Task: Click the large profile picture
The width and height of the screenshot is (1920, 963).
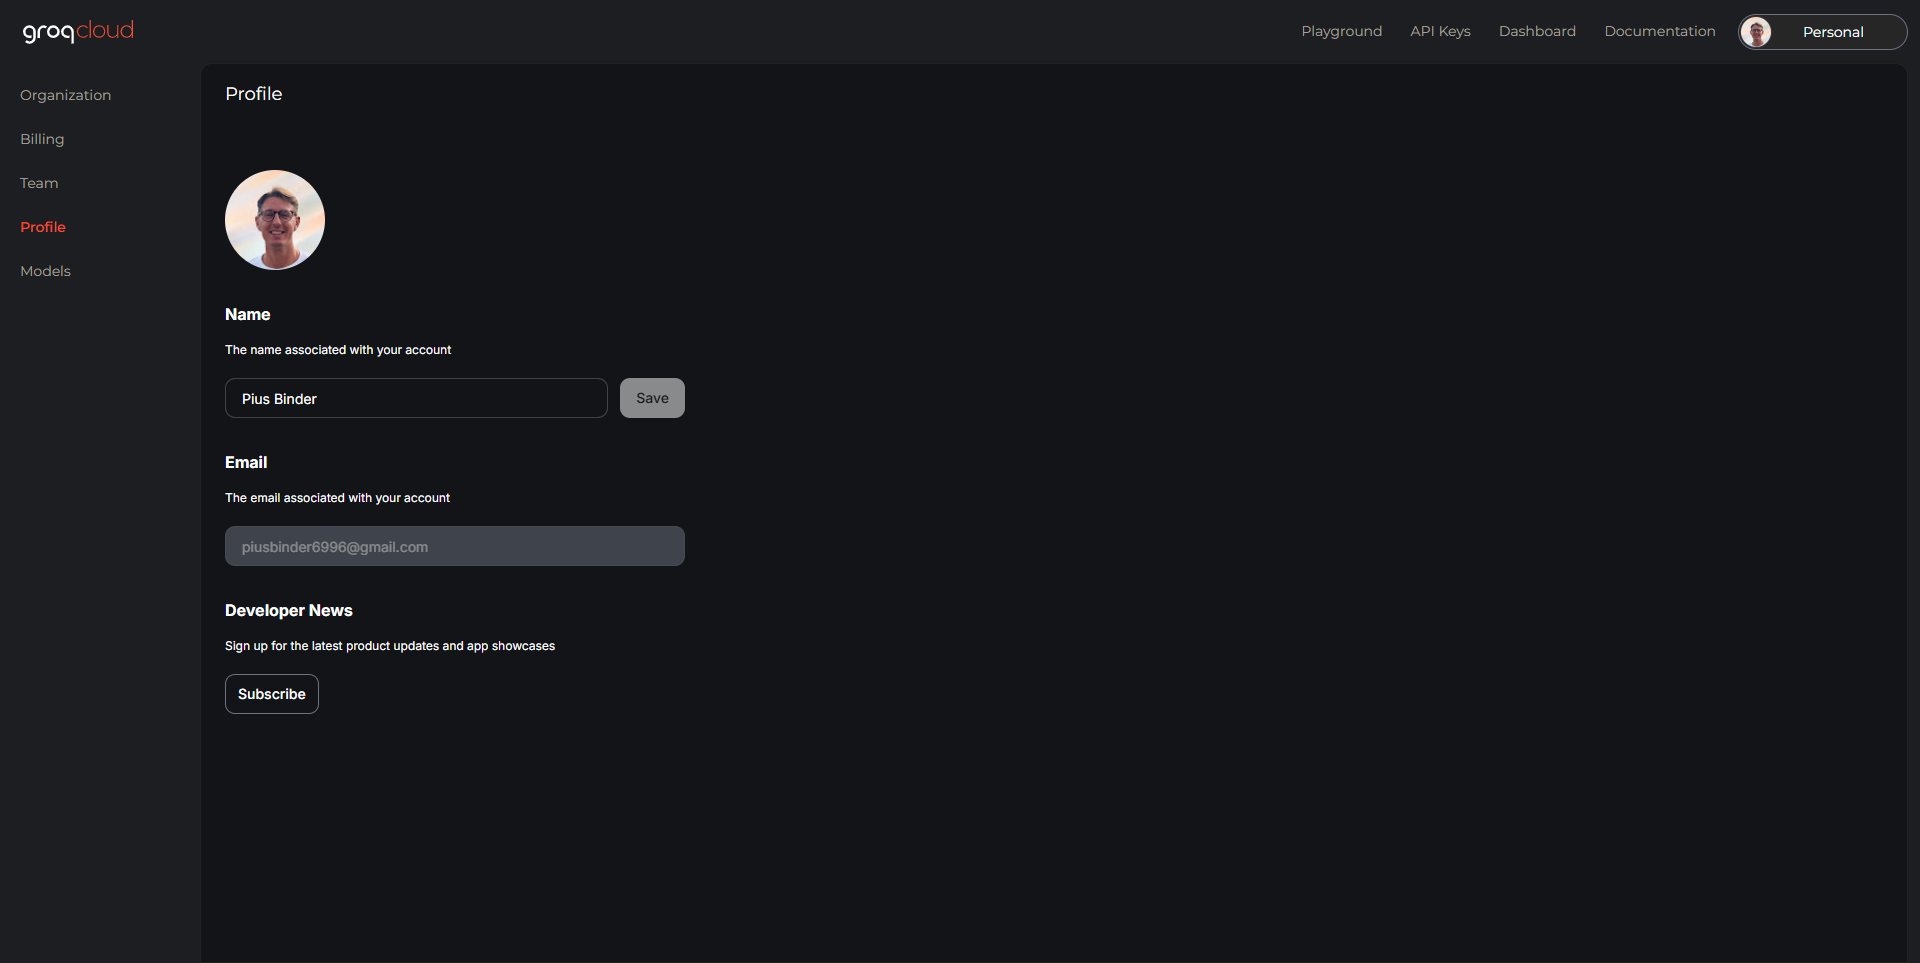Action: point(275,220)
